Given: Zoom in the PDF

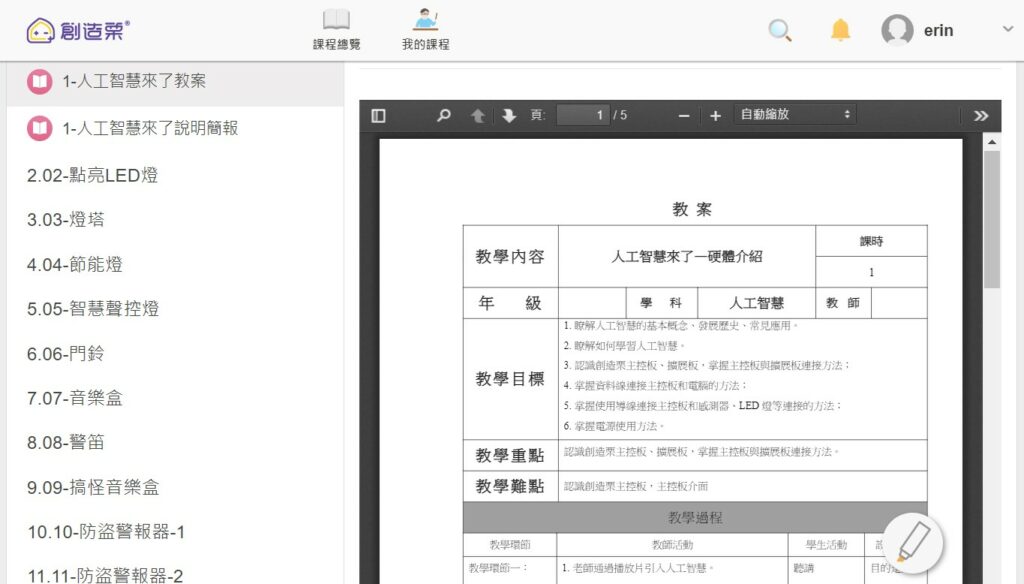Looking at the screenshot, I should 715,116.
